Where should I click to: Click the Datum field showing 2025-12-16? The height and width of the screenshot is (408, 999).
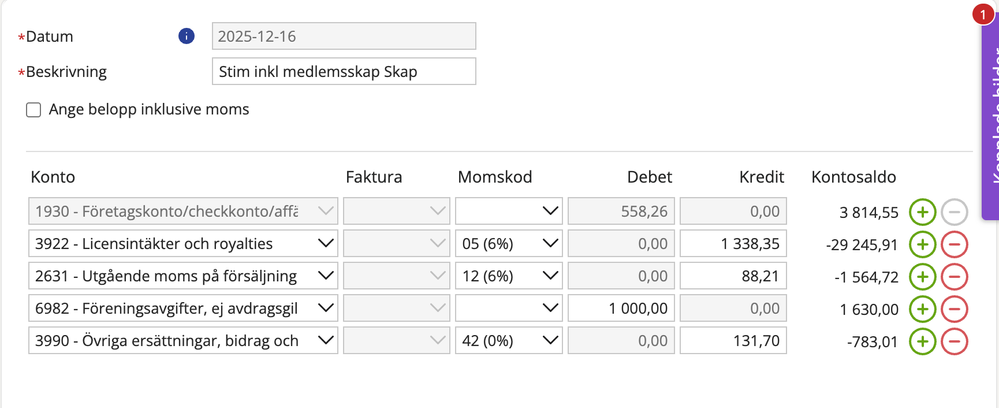pos(344,36)
